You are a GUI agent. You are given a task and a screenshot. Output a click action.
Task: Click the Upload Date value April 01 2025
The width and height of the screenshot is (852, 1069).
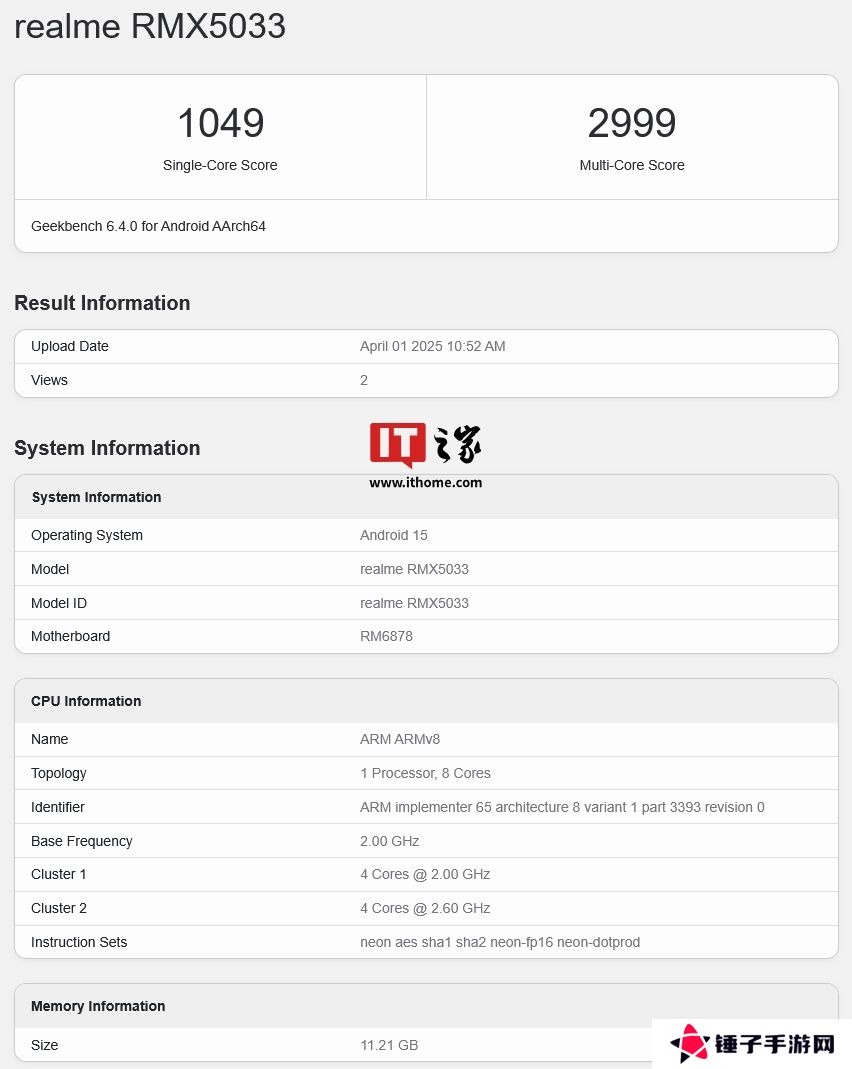click(x=432, y=346)
